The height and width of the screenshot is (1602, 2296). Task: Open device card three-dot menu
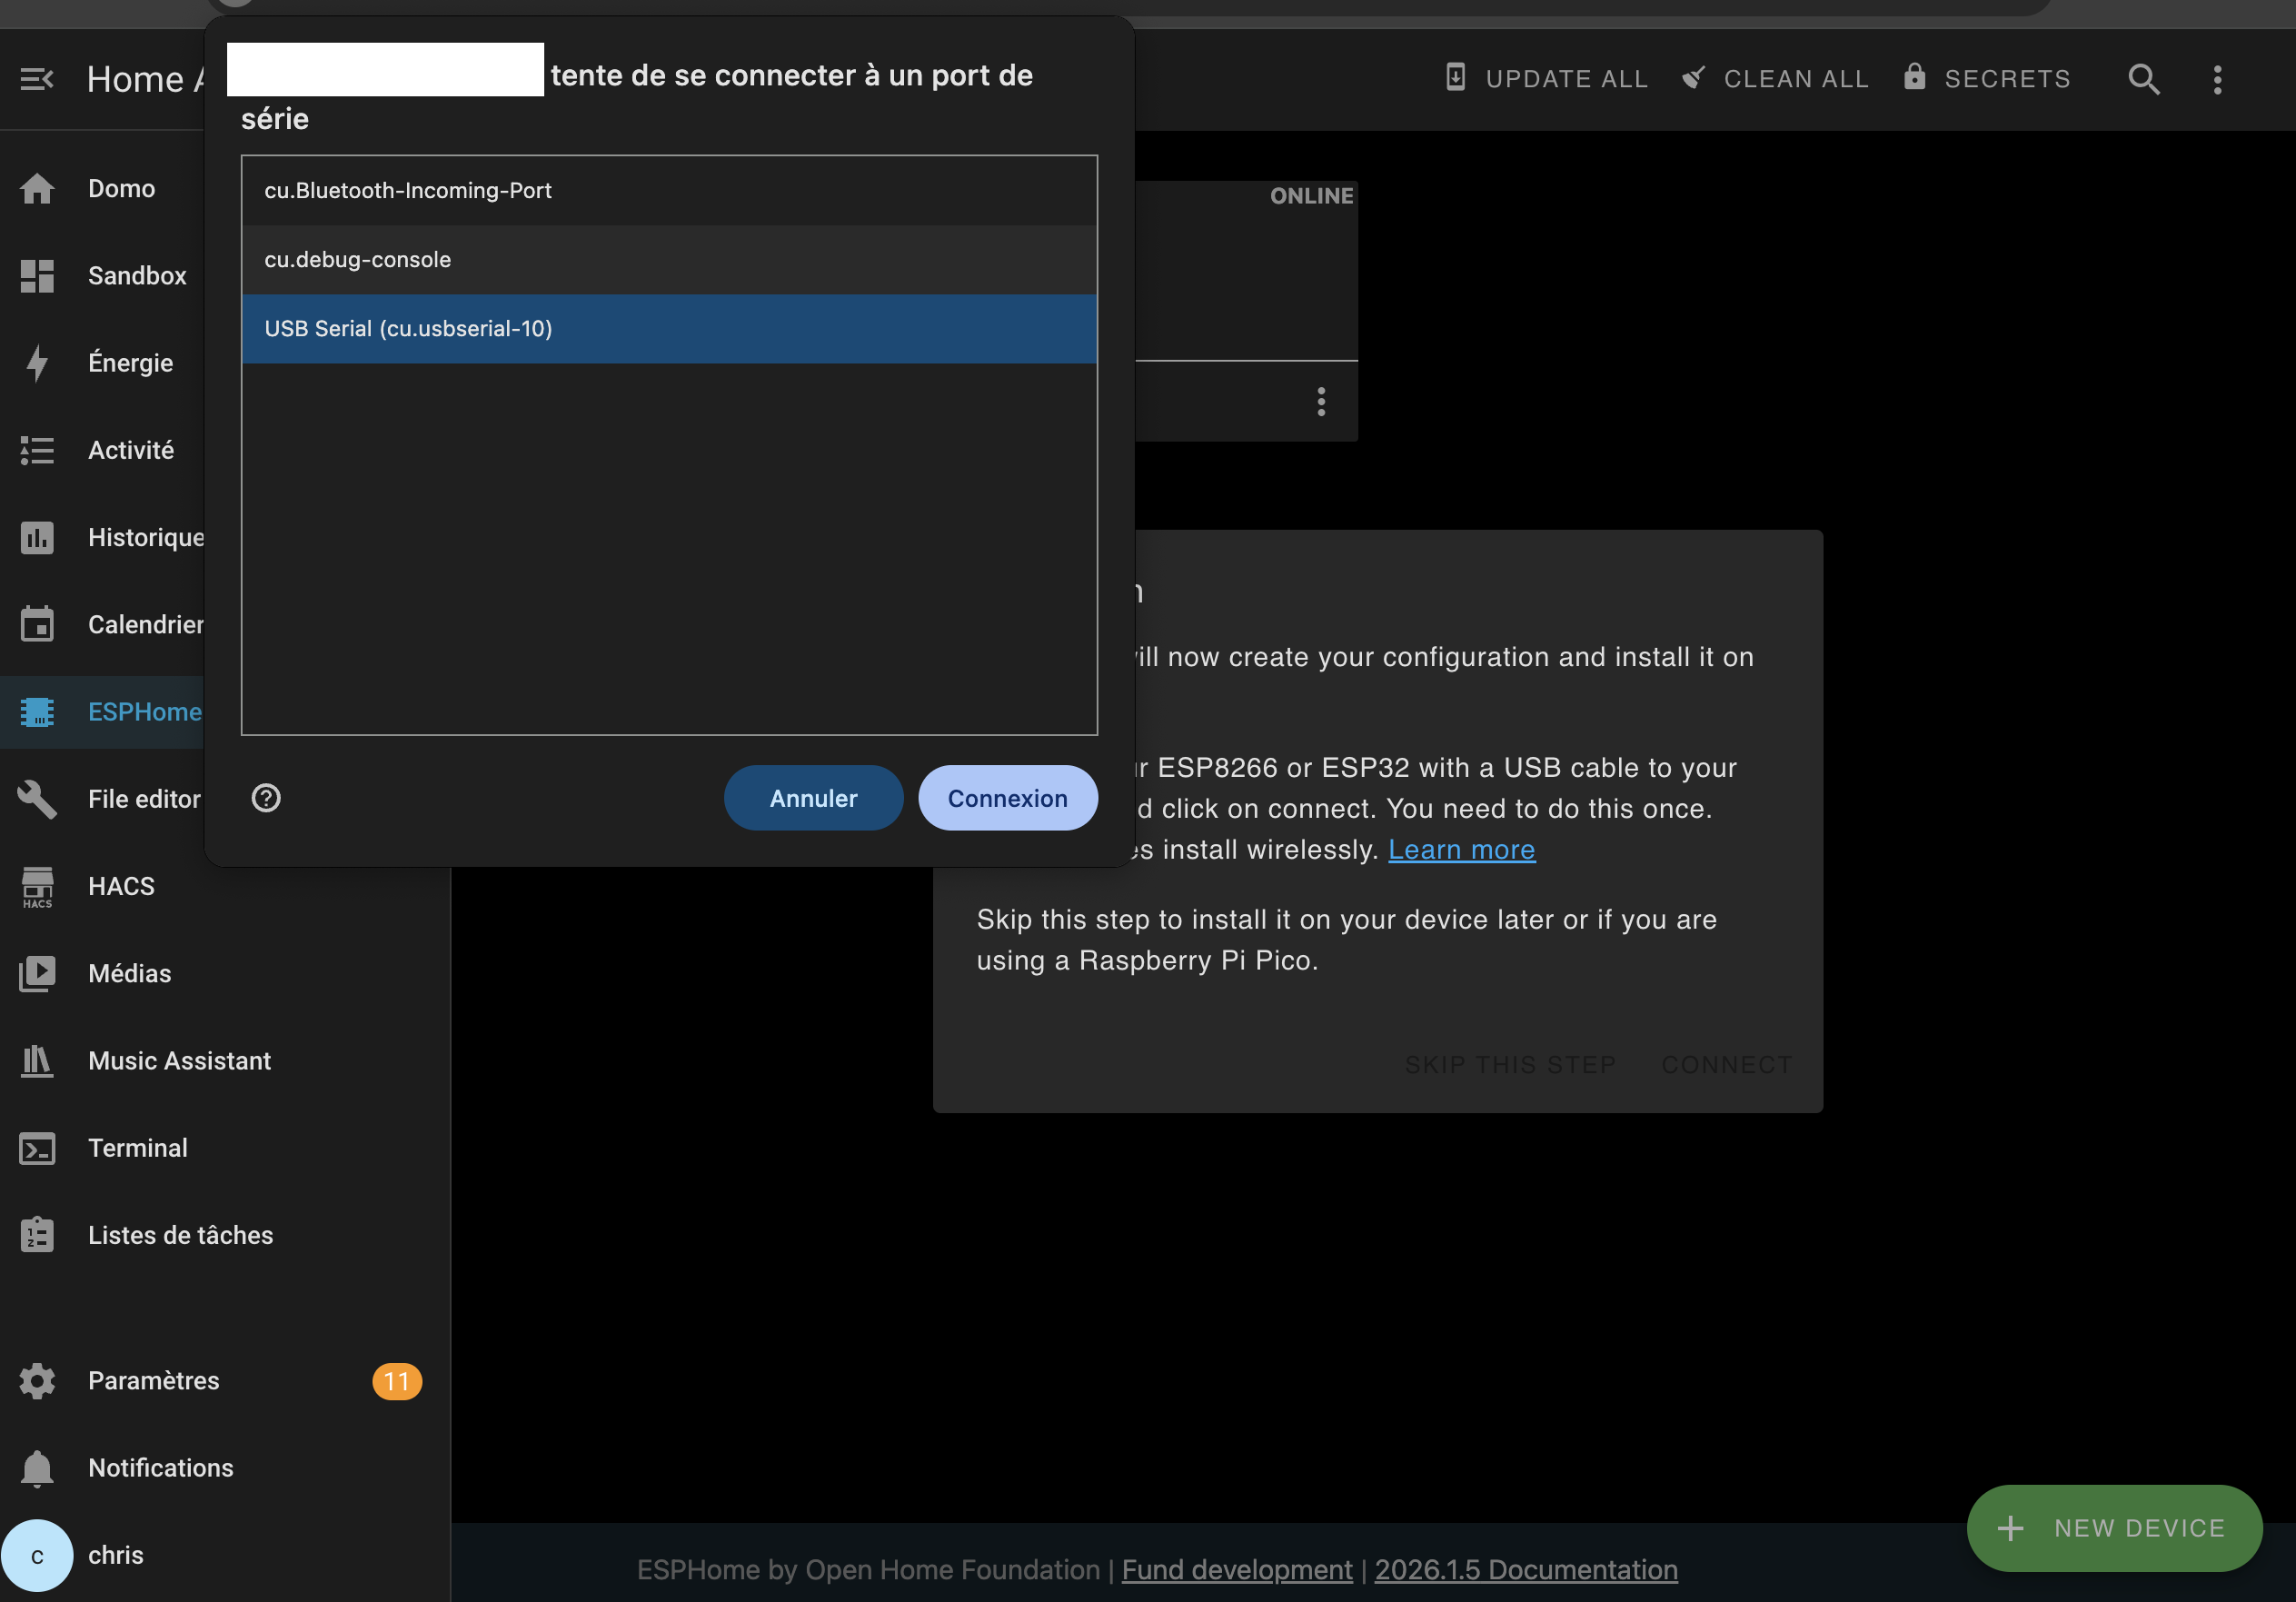pyautogui.click(x=1321, y=402)
